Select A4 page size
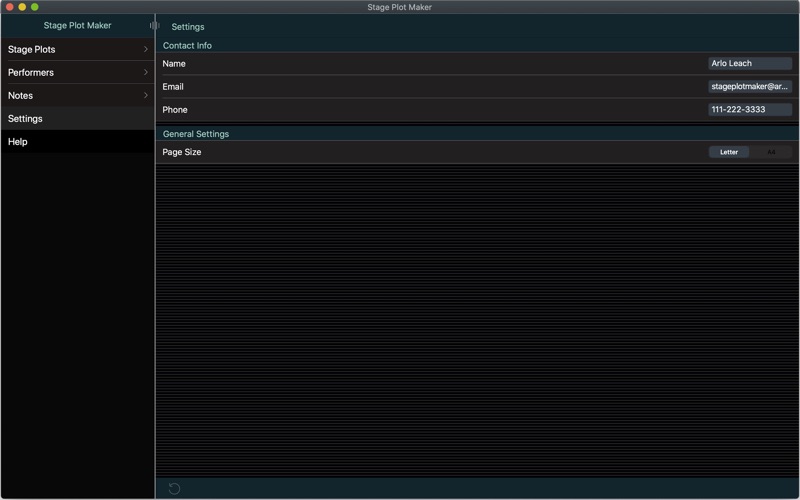Screen dimensions: 800x500 click(771, 152)
